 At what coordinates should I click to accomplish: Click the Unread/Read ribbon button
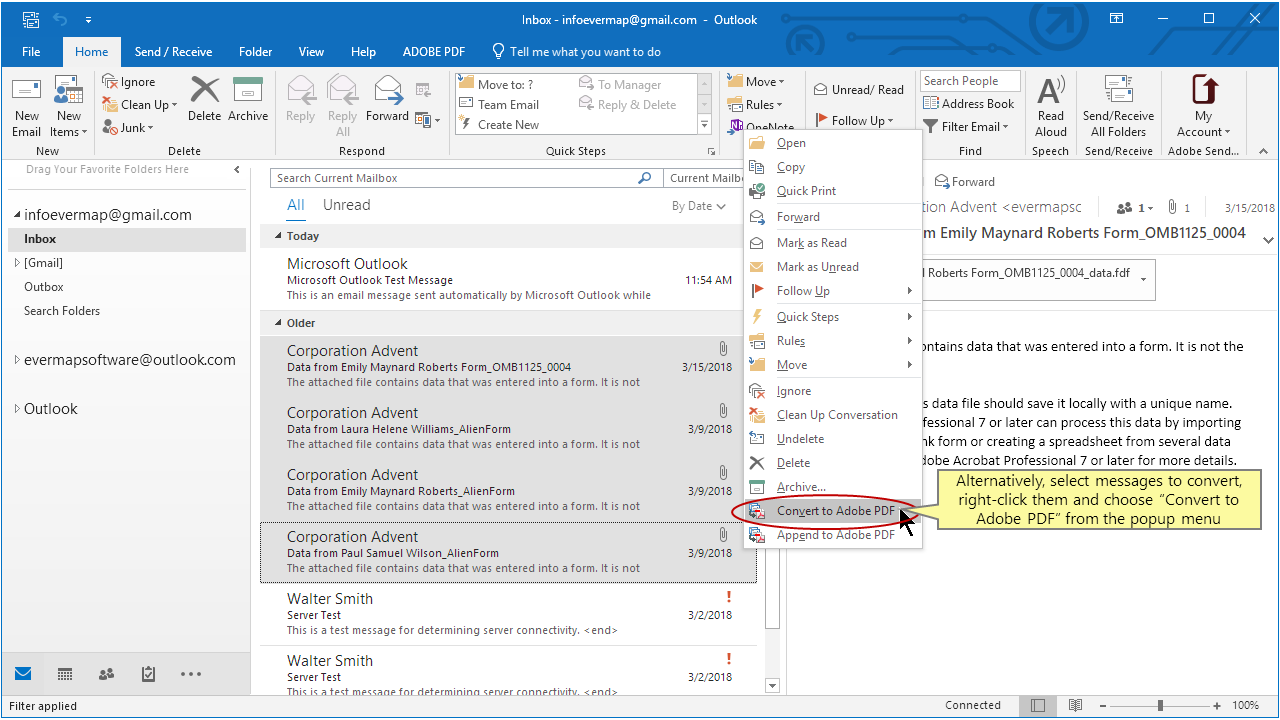point(858,90)
